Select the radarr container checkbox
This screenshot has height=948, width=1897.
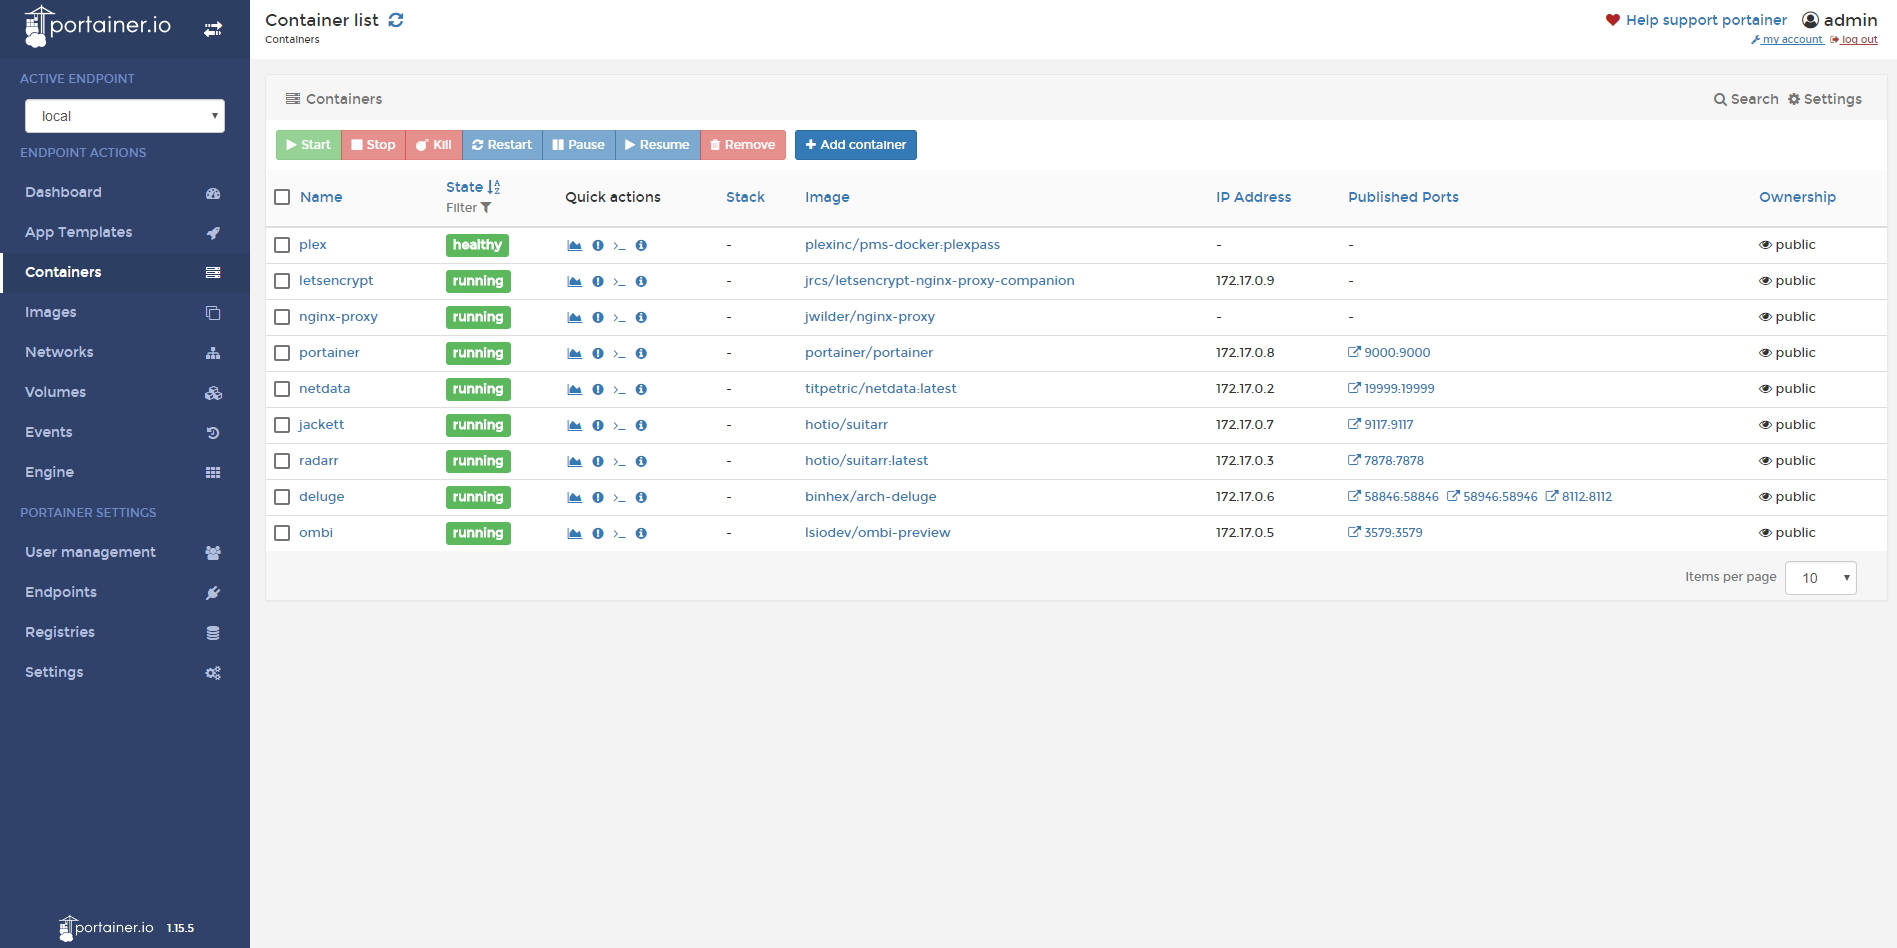[282, 461]
